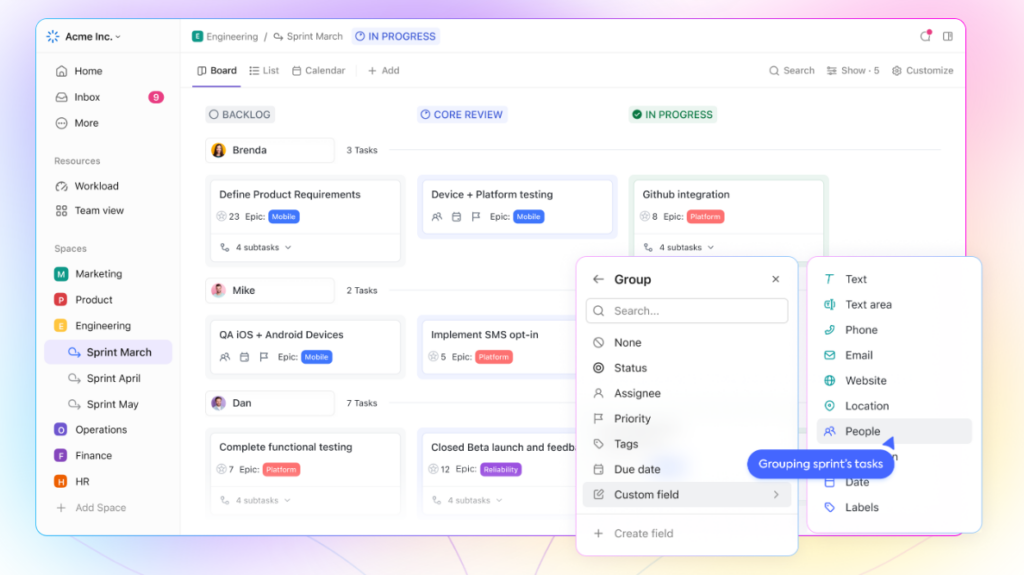Group tasks by Status
This screenshot has height=575, width=1024.
pos(630,368)
